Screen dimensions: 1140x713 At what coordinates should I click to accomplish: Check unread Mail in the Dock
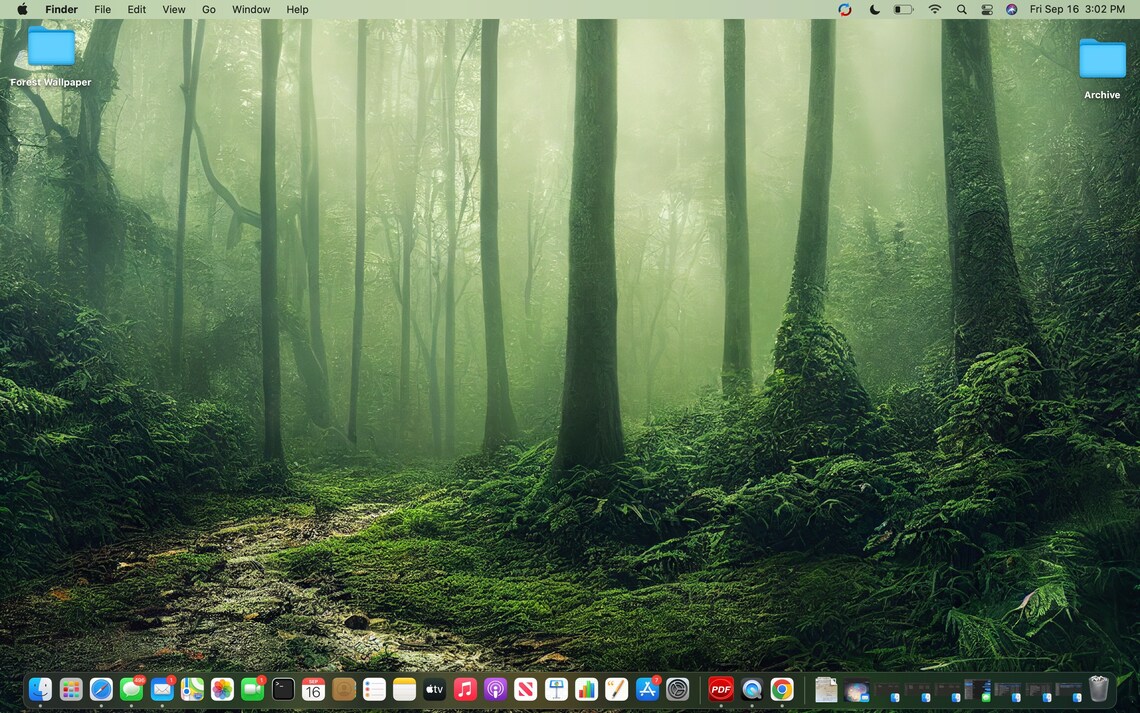pos(160,688)
